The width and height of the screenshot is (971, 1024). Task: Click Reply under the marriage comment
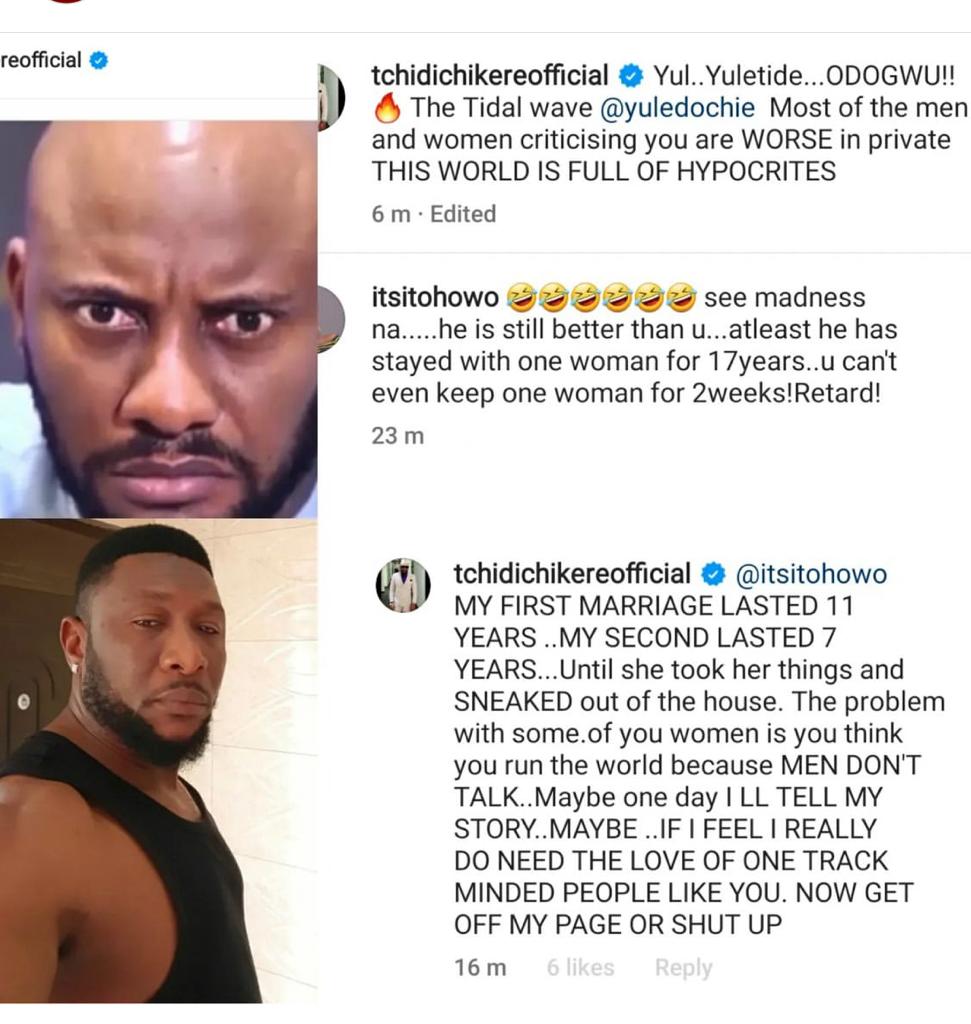click(x=683, y=968)
